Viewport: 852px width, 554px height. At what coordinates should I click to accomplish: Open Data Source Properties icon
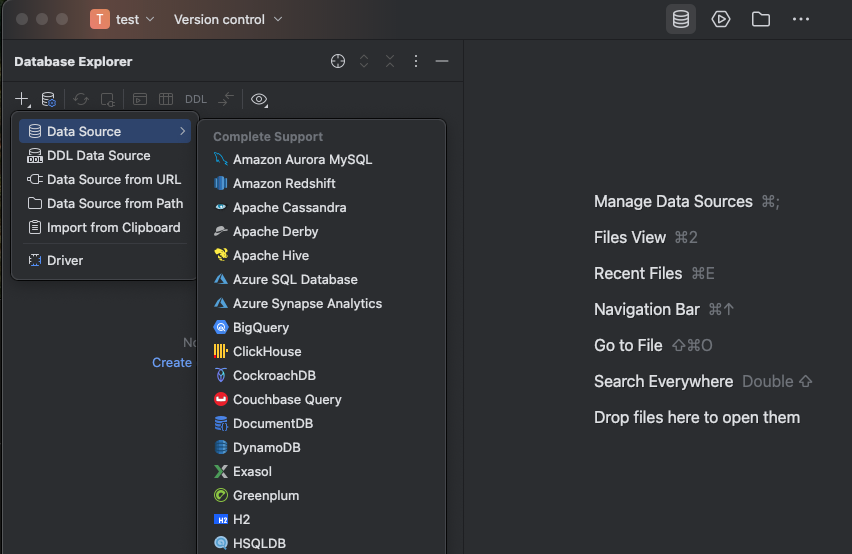48,99
